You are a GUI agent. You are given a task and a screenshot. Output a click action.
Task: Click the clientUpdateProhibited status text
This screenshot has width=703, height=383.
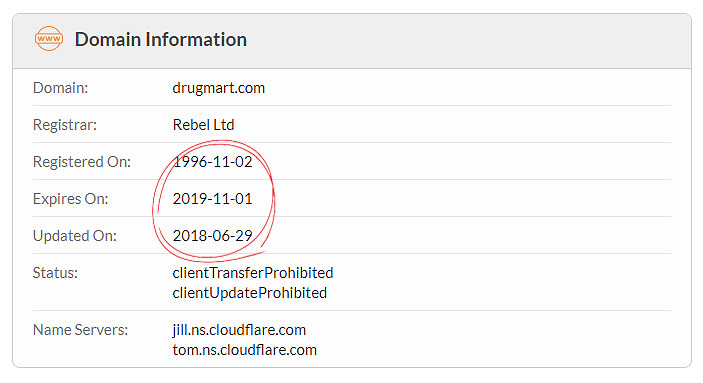[250, 293]
